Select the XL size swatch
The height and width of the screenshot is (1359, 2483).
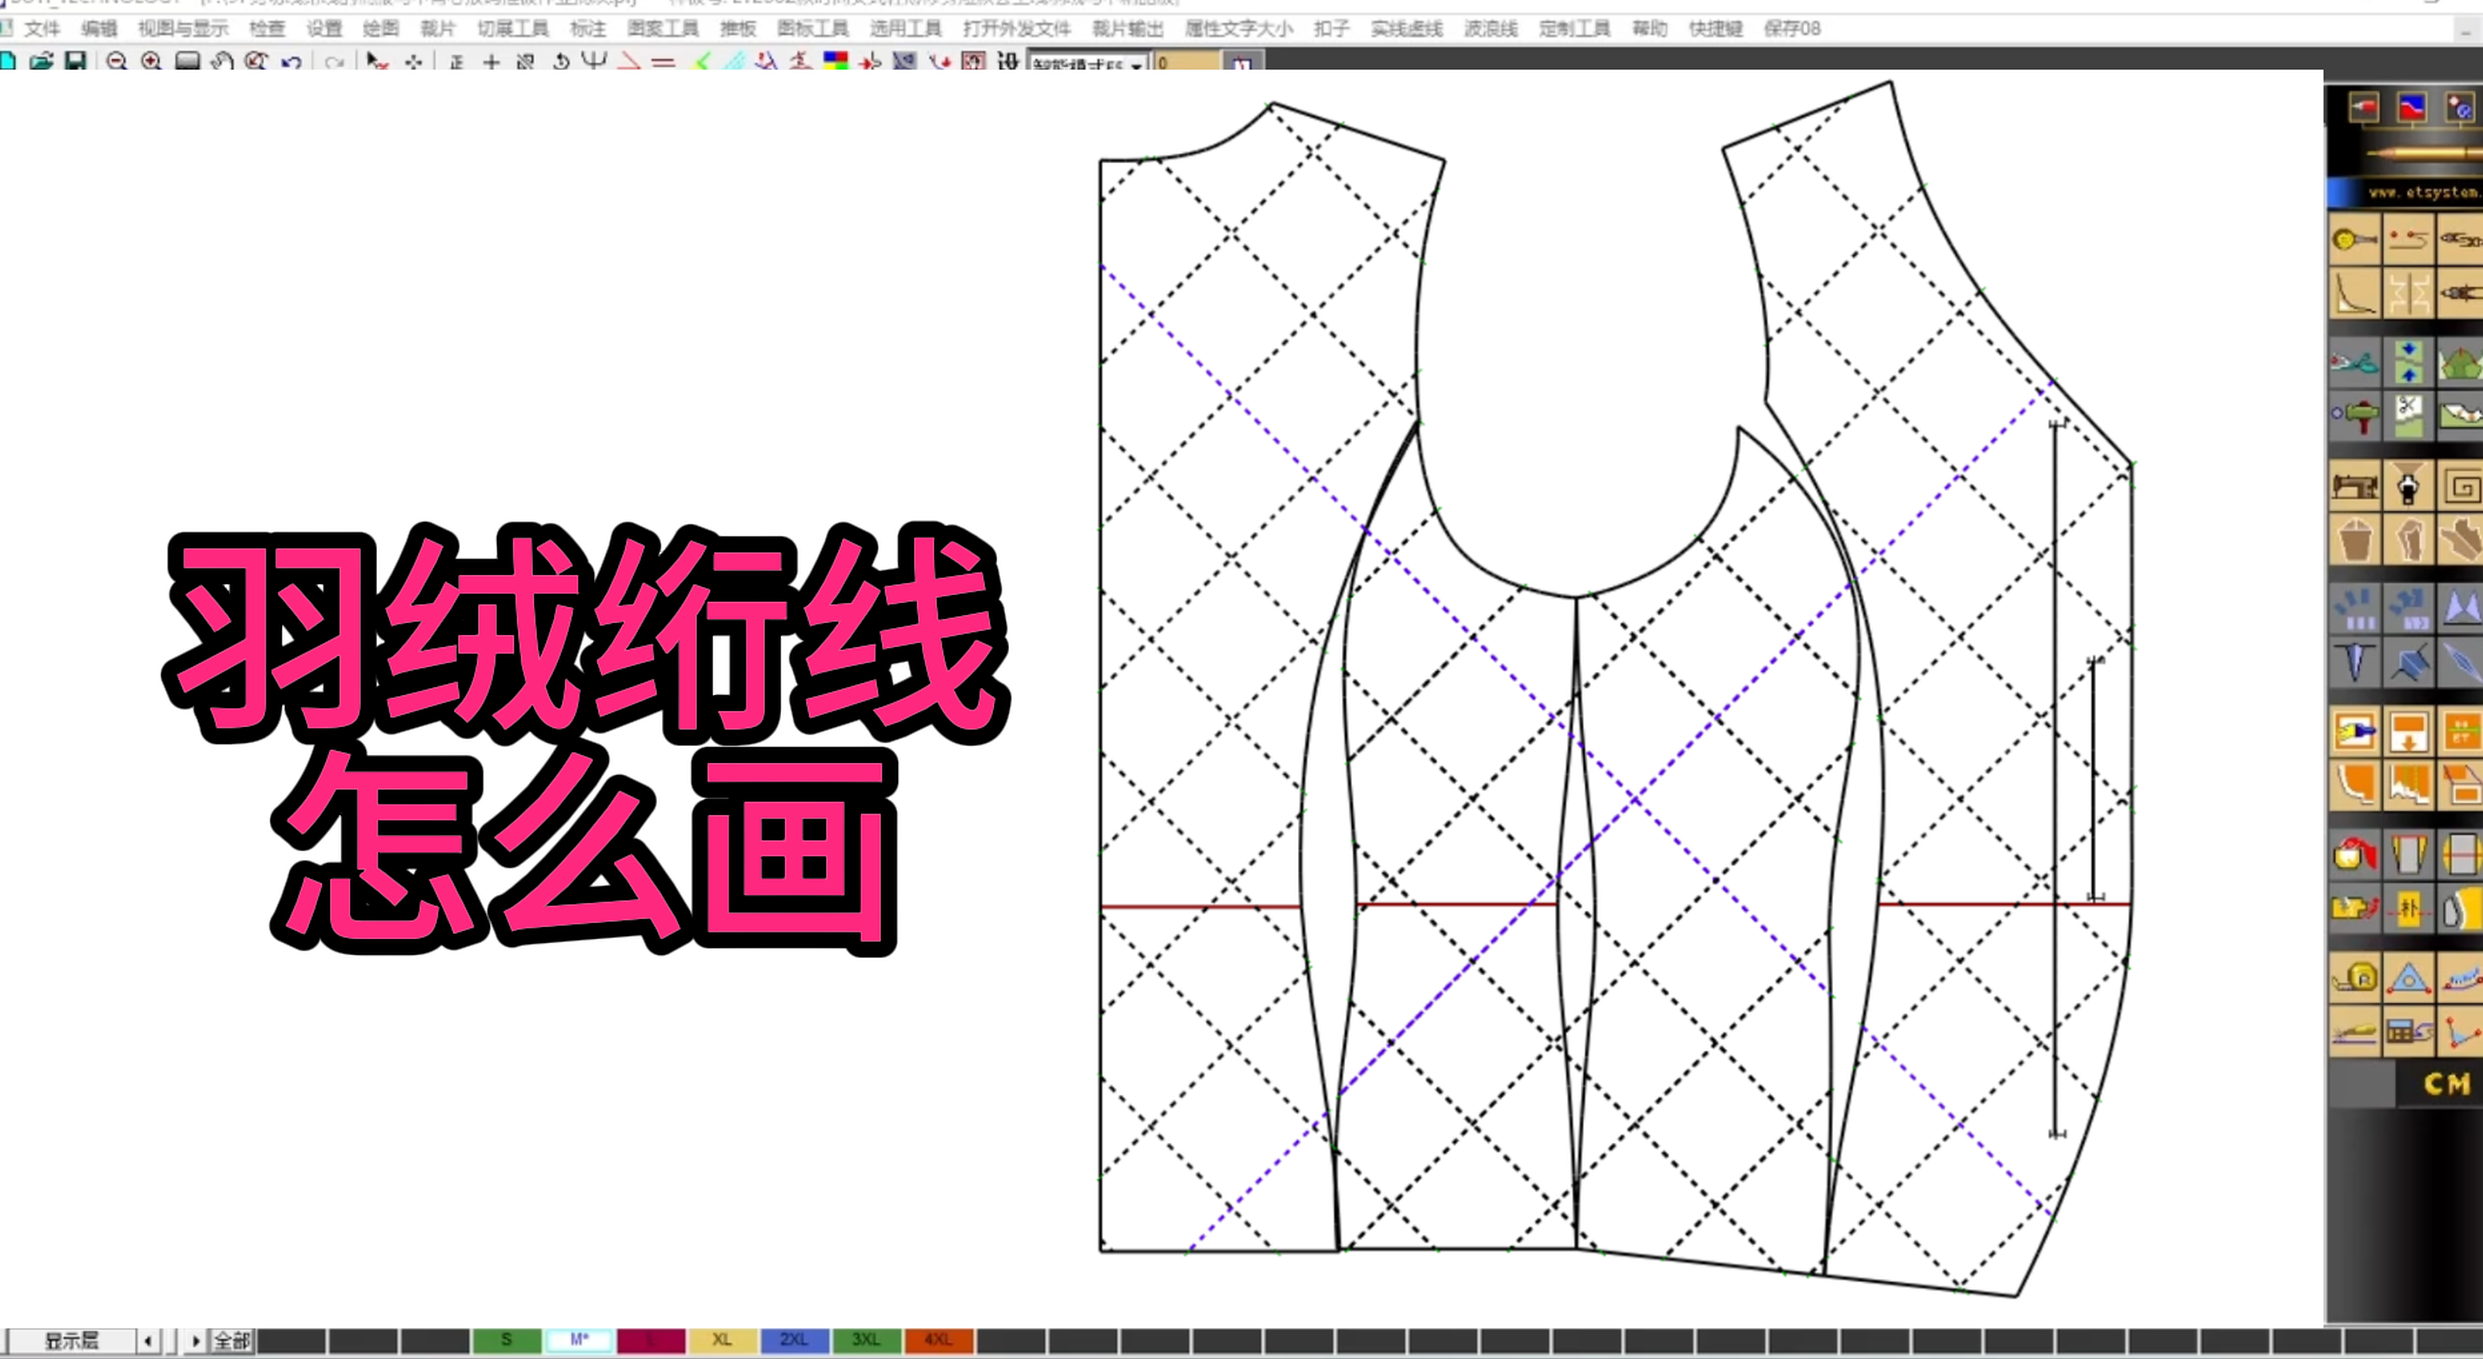[x=722, y=1340]
